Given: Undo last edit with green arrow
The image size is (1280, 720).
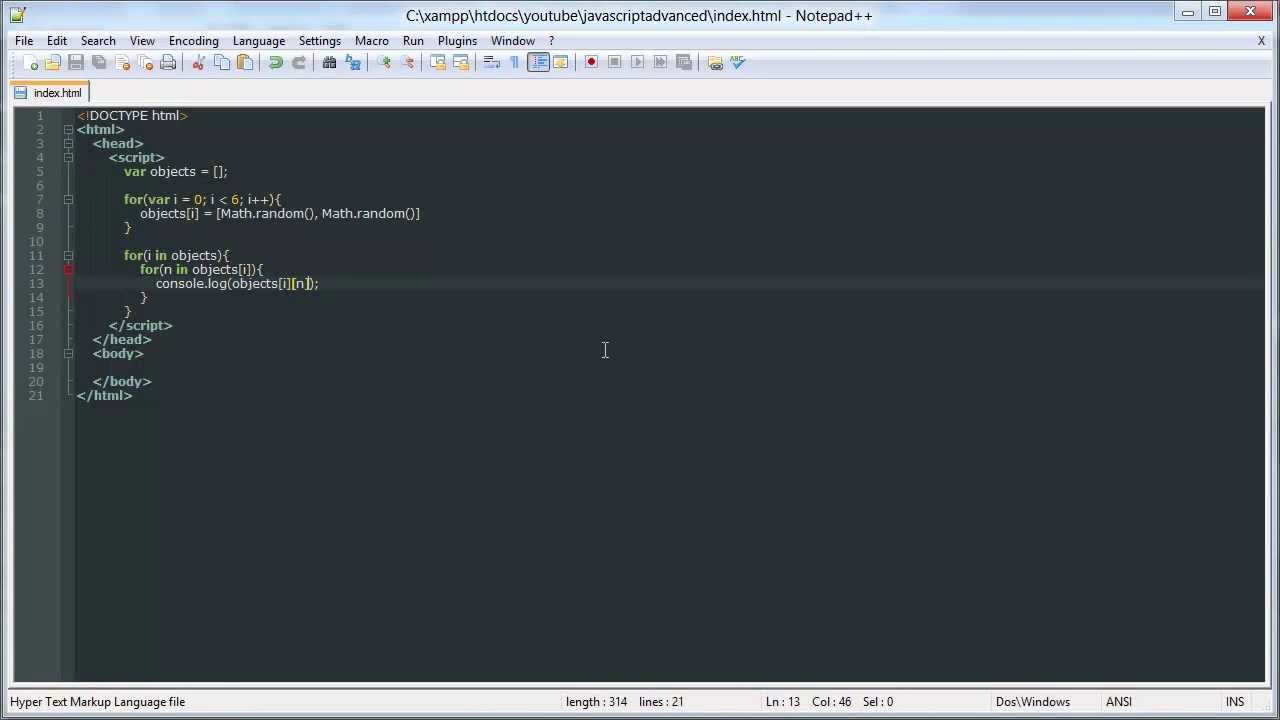Looking at the screenshot, I should tap(275, 63).
